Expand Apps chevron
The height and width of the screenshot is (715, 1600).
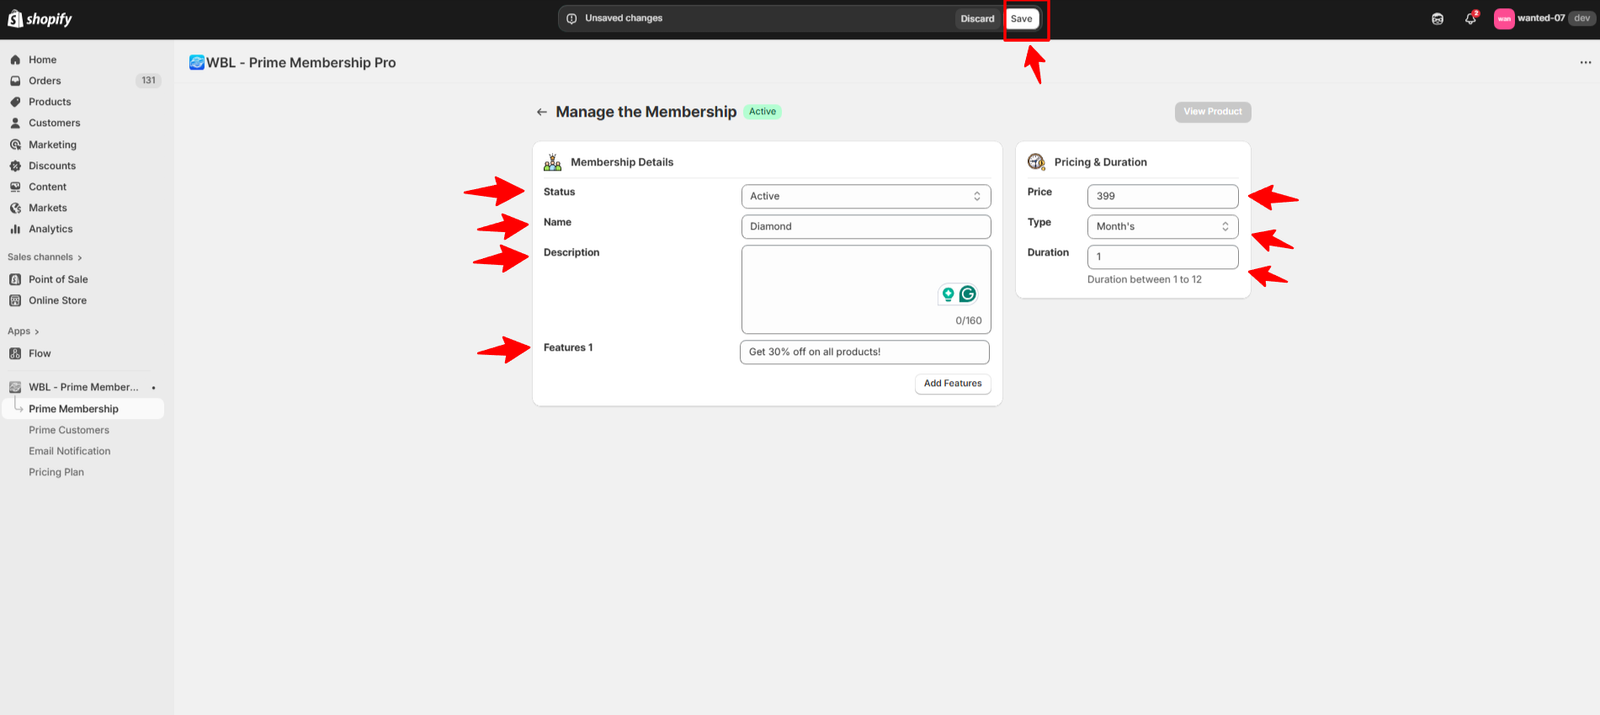37,332
